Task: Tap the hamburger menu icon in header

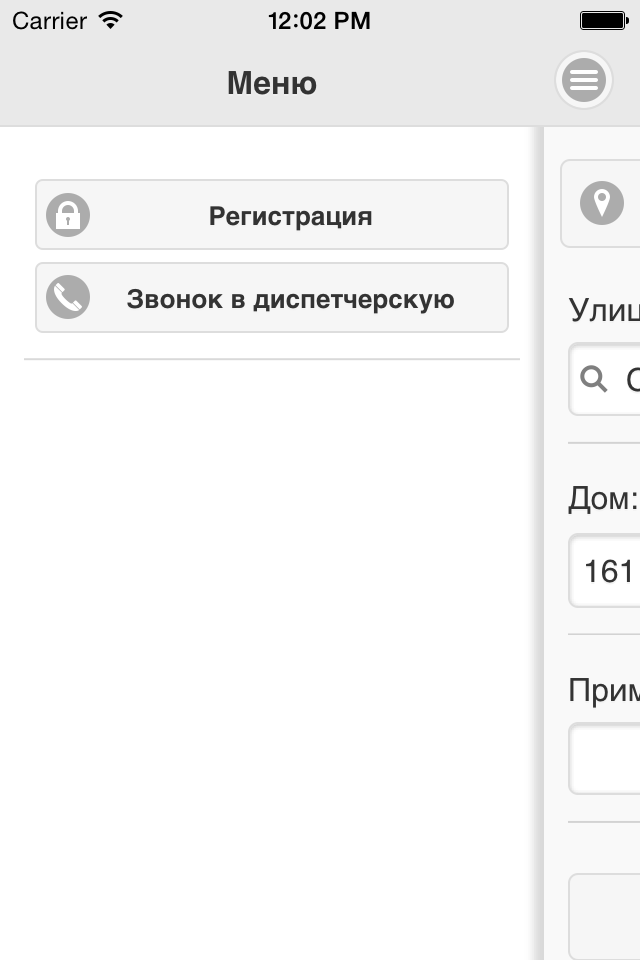Action: point(584,80)
